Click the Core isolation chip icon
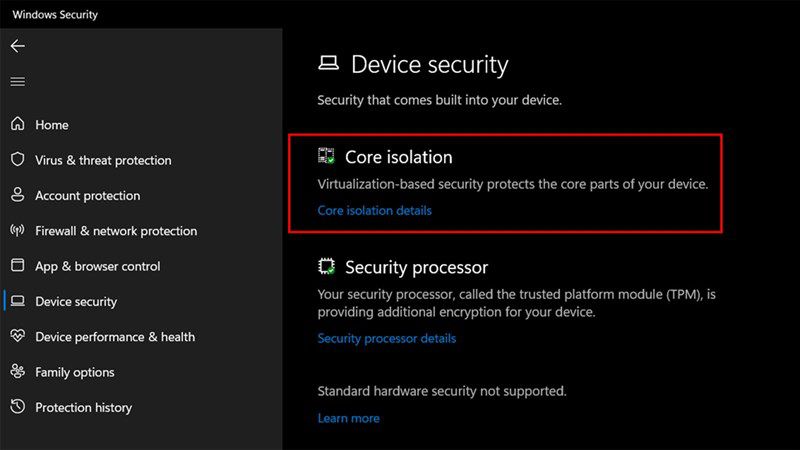Viewport: 800px width, 450px height. point(326,156)
